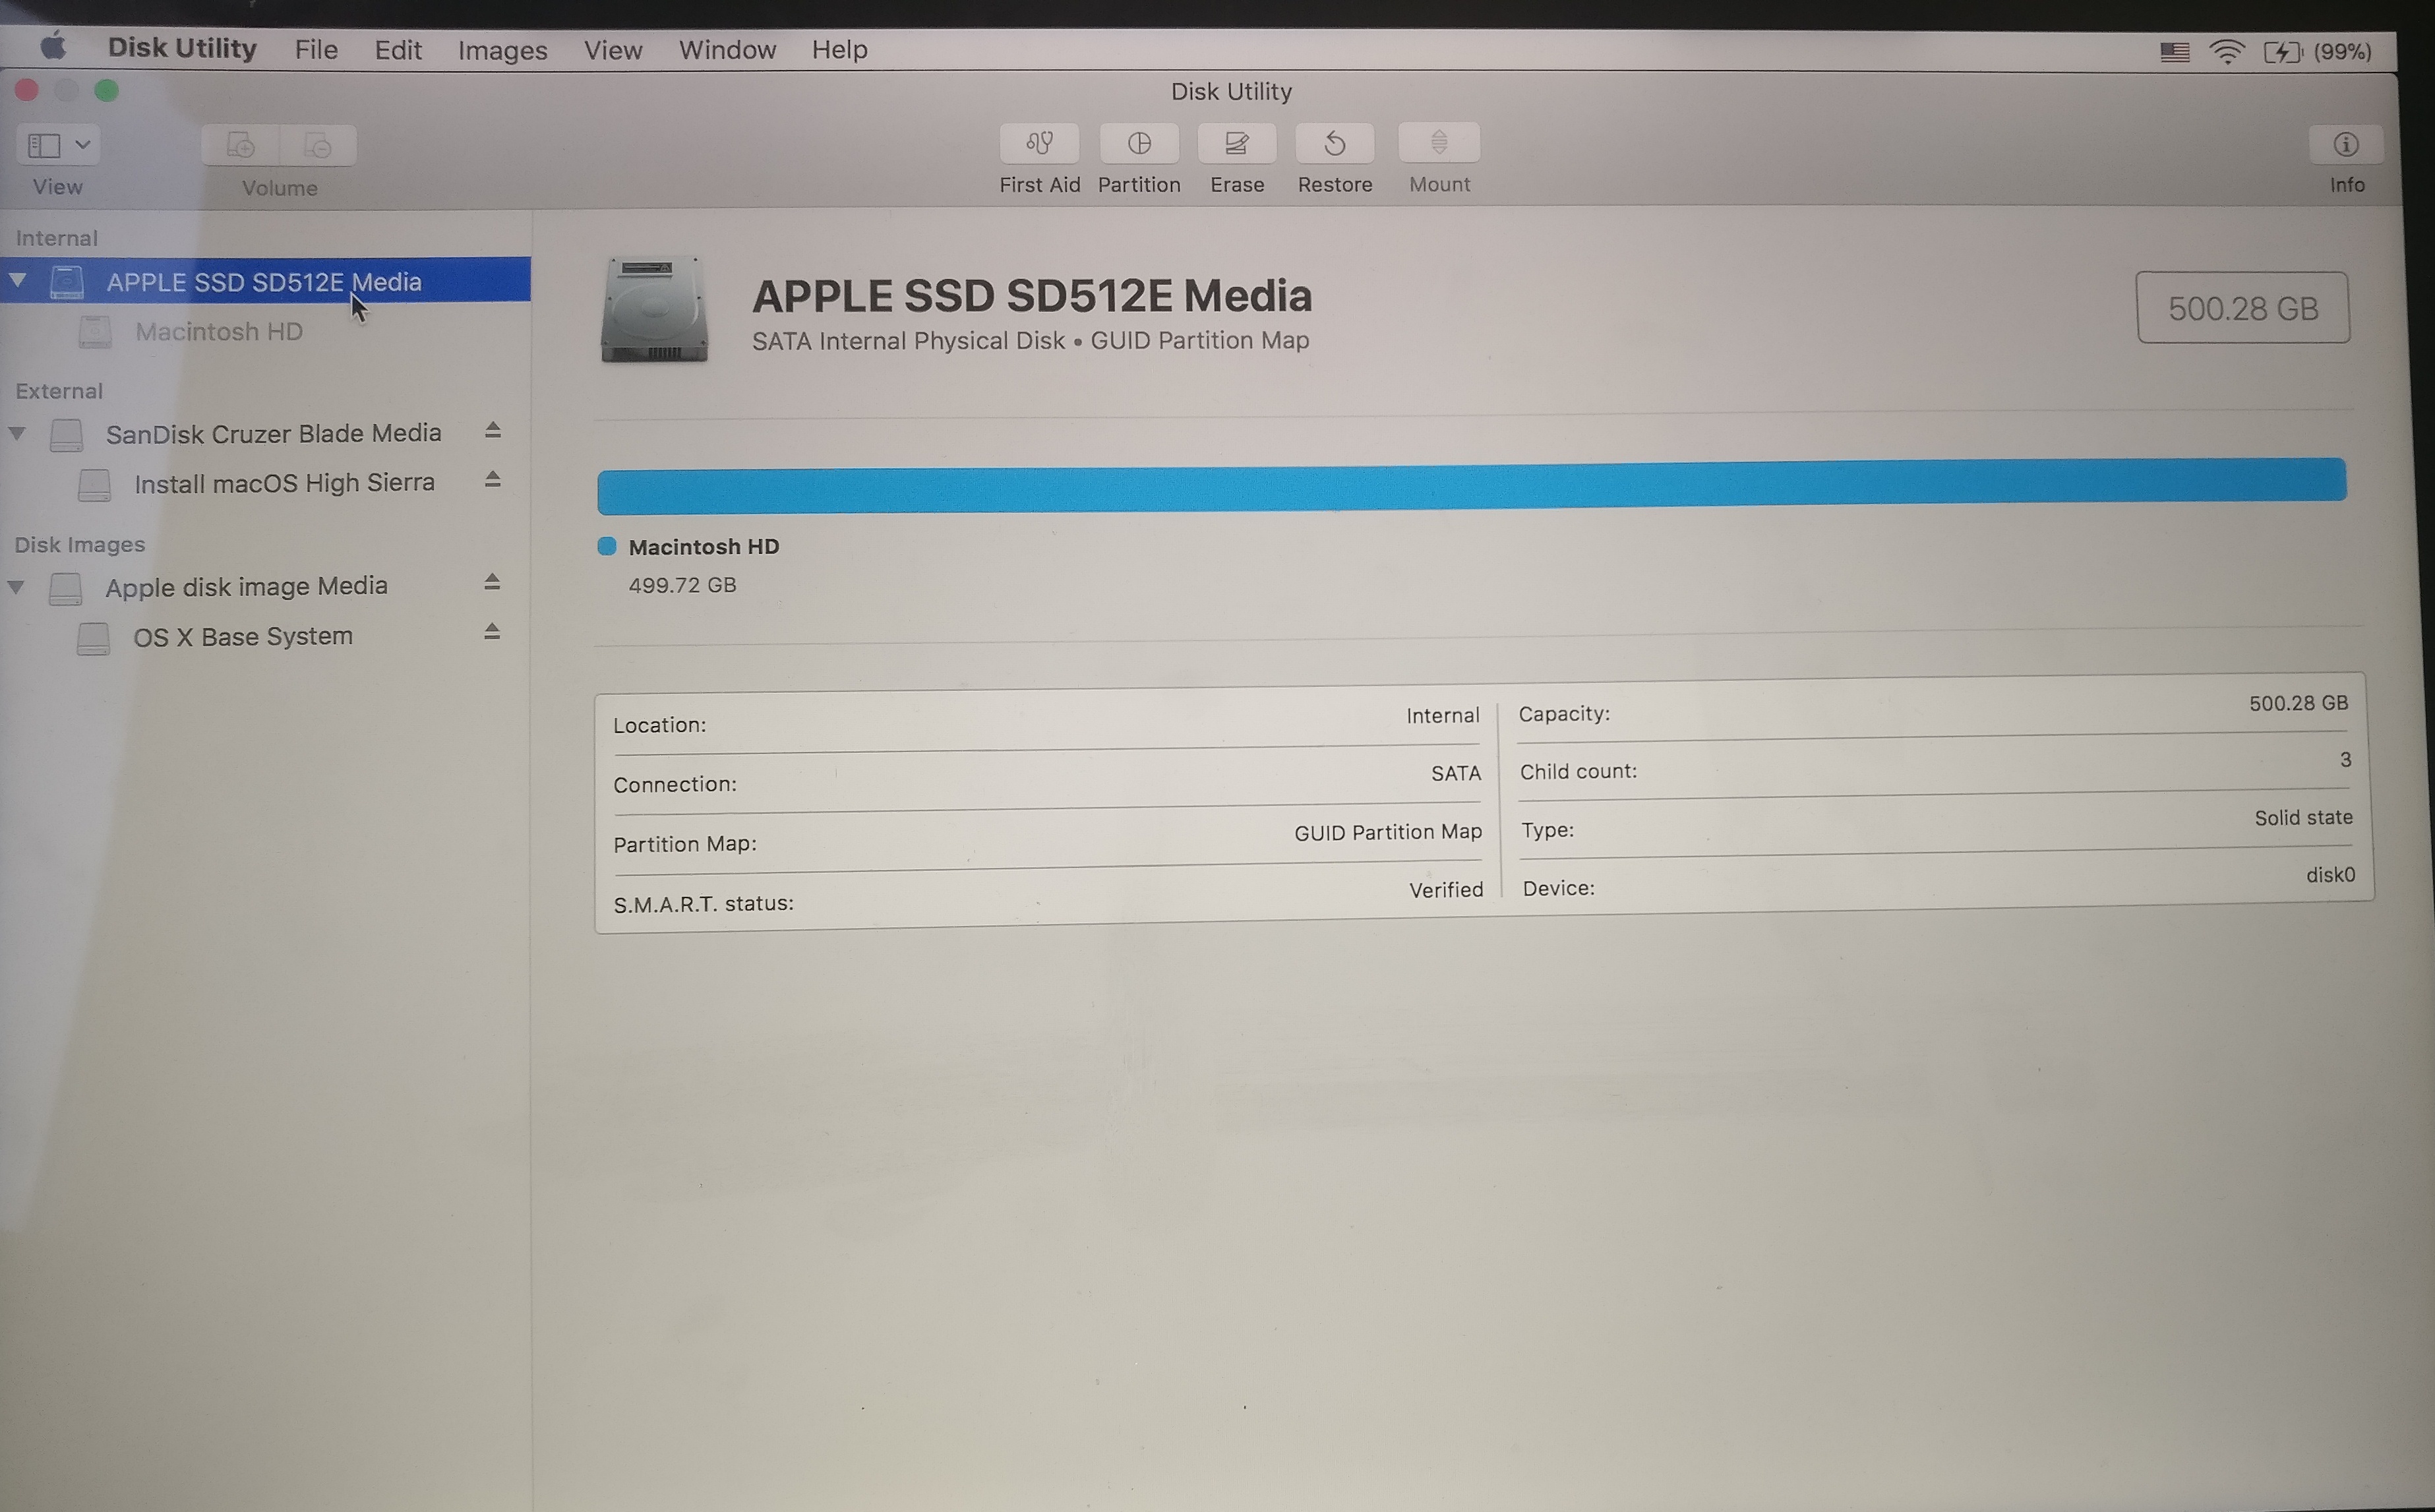2435x1512 pixels.
Task: Click the large hard disk image
Action: pos(655,309)
